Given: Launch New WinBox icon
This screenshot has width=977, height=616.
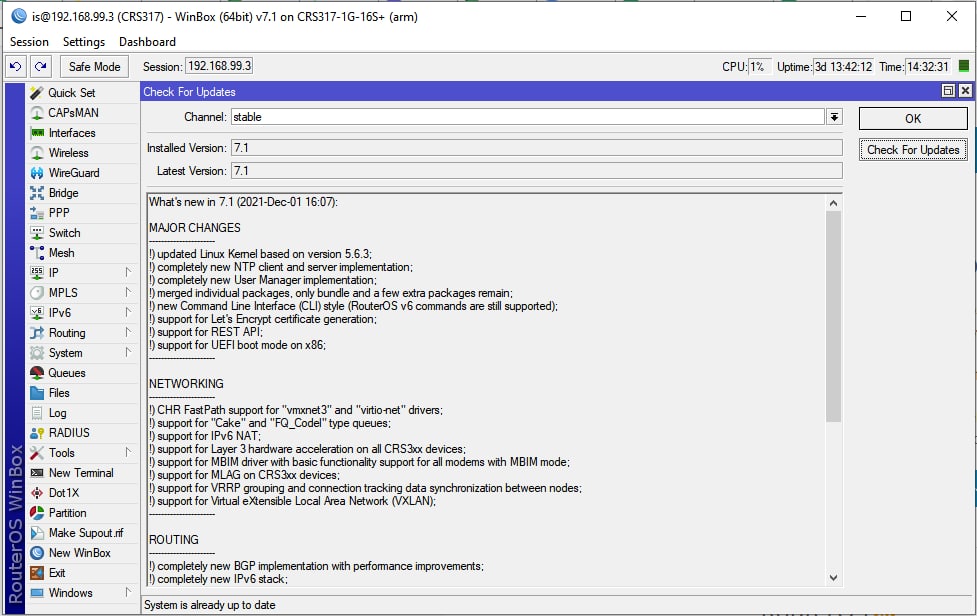Looking at the screenshot, I should point(37,552).
